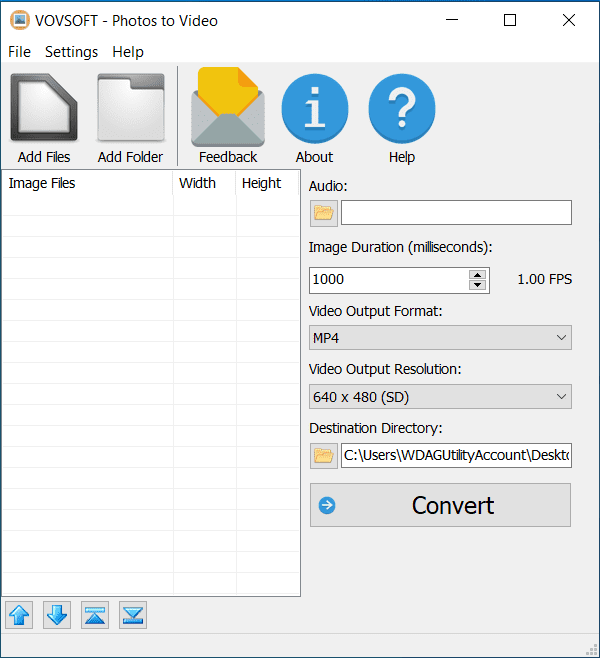Increase image duration with up arrow
The height and width of the screenshot is (658, 600).
(x=477, y=275)
